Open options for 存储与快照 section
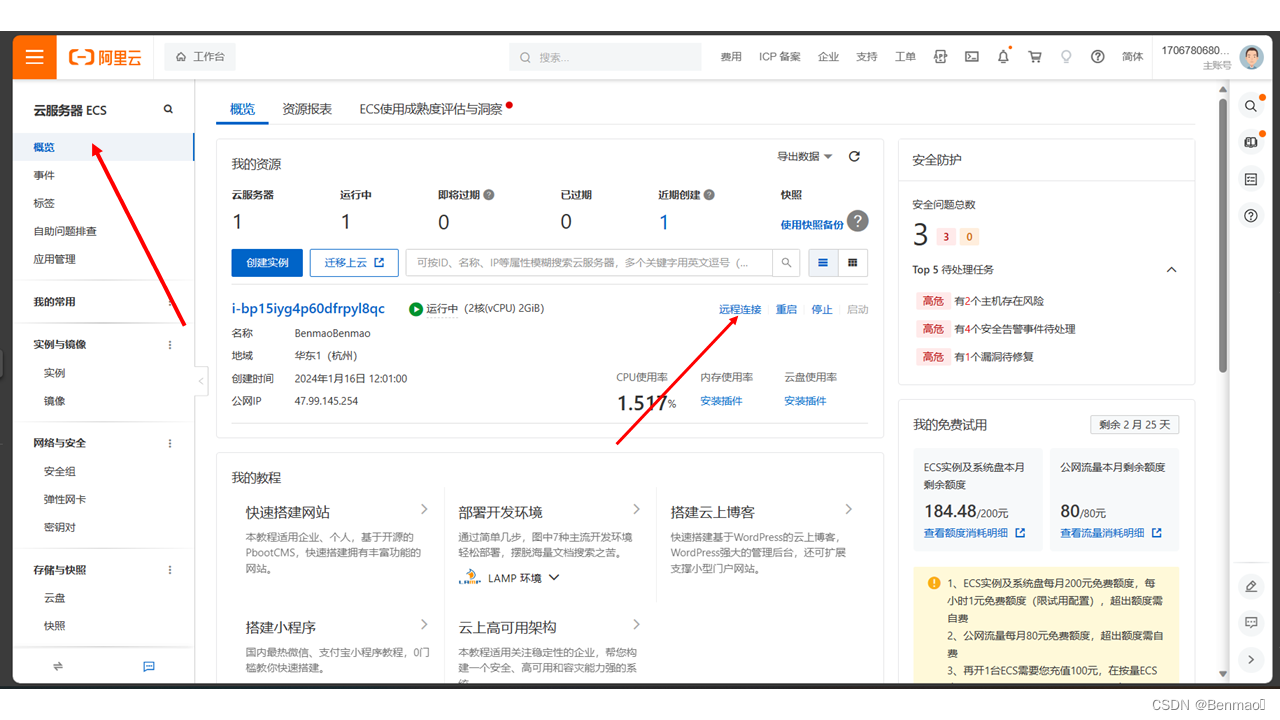Viewport: 1280px width, 720px height. (170, 570)
